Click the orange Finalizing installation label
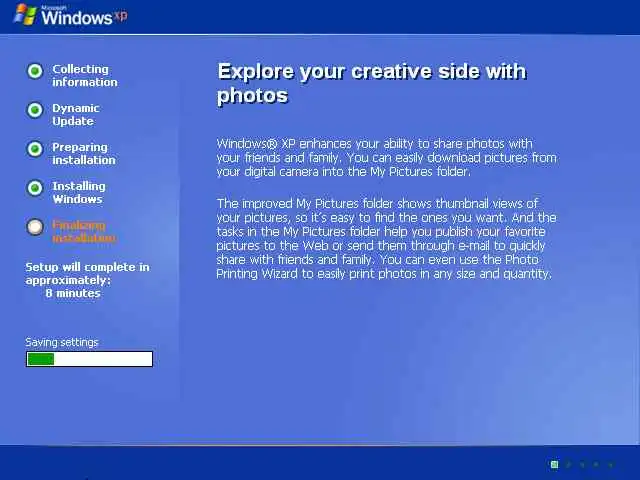The height and width of the screenshot is (480, 640). tap(84, 231)
